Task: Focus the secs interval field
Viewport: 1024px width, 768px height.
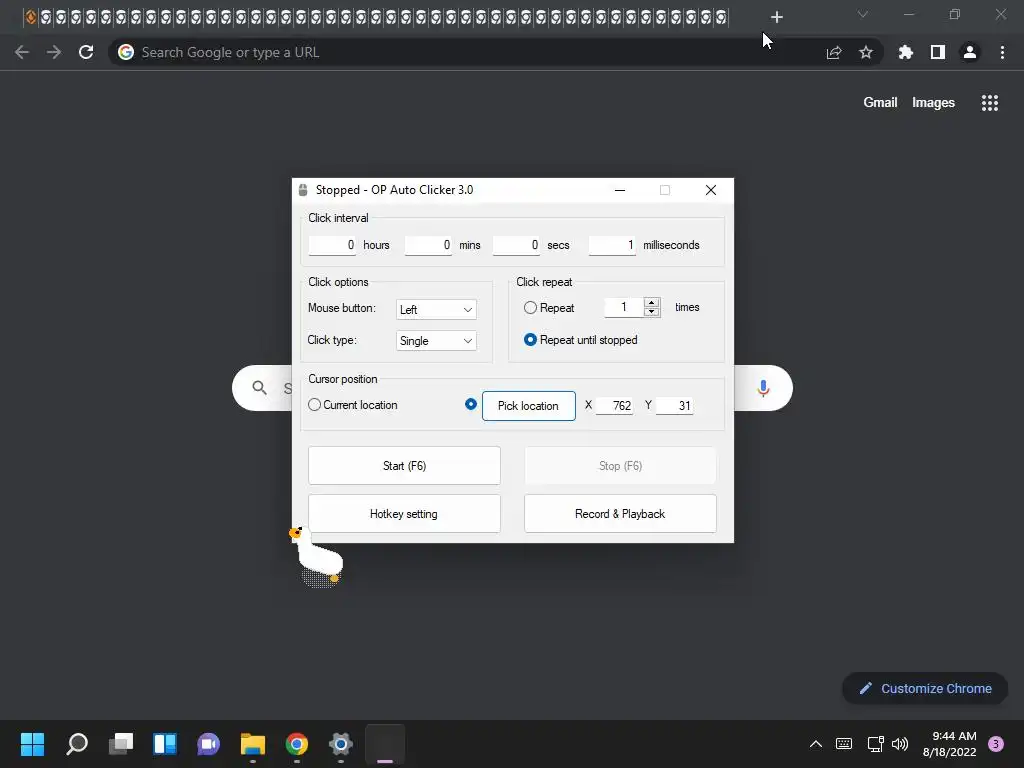Action: (516, 245)
